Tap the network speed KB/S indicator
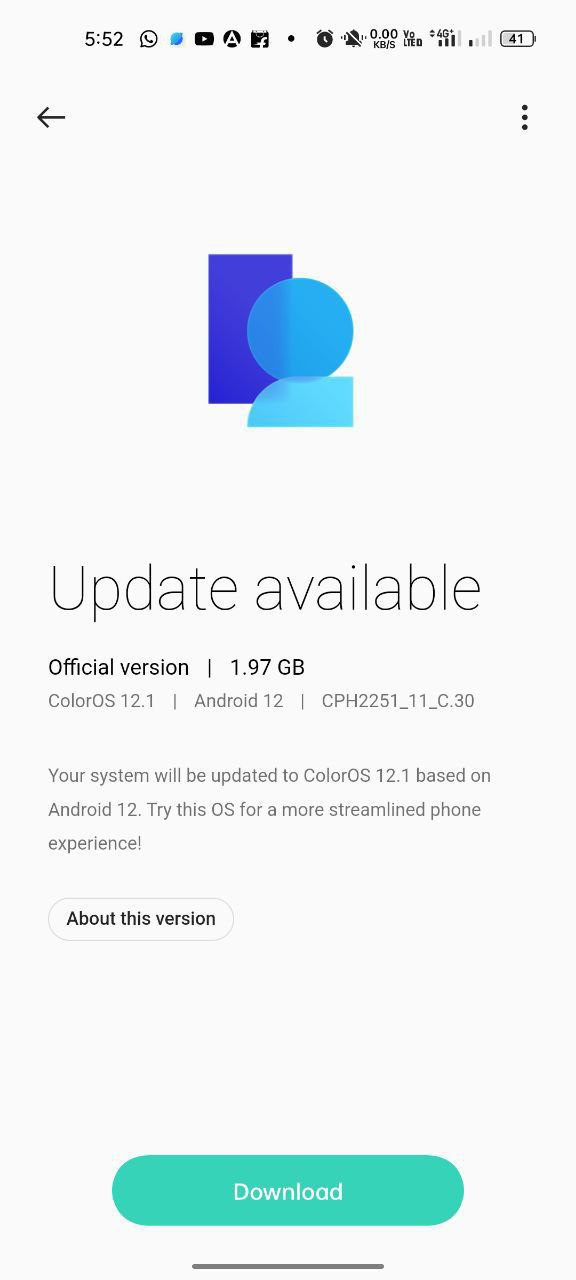 point(384,39)
